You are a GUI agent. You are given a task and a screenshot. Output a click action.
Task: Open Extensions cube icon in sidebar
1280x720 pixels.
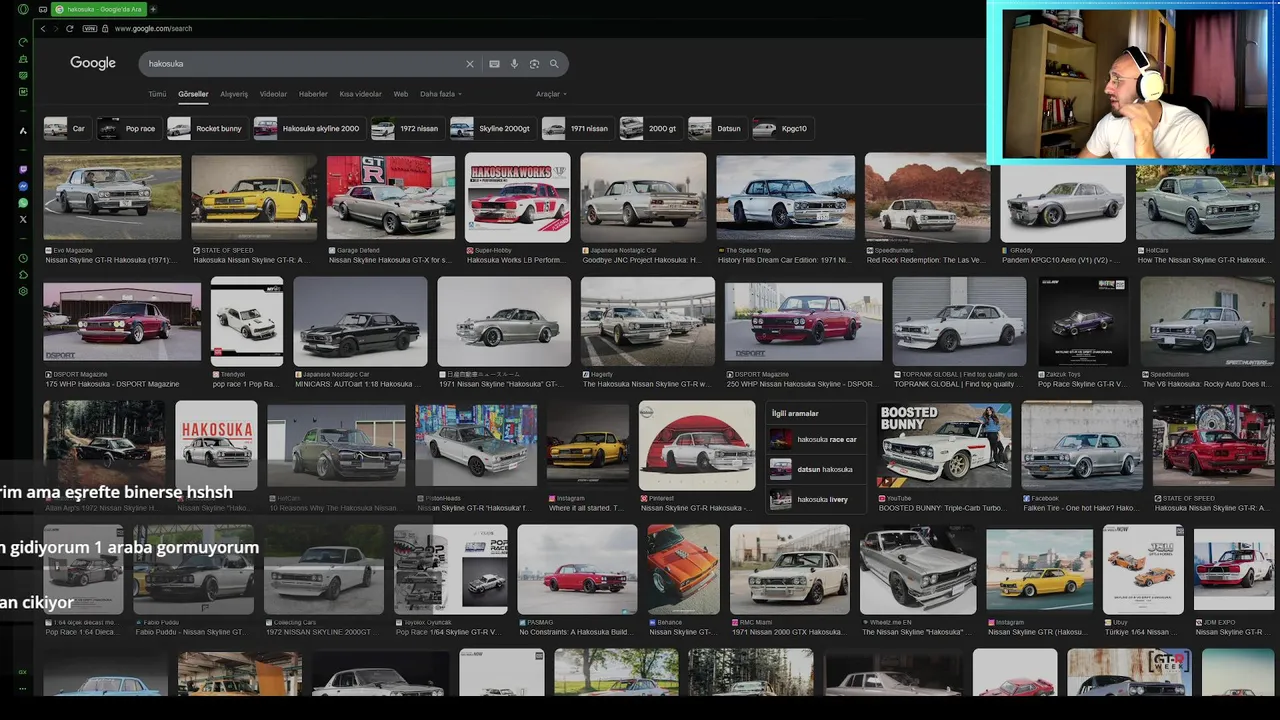(x=23, y=275)
